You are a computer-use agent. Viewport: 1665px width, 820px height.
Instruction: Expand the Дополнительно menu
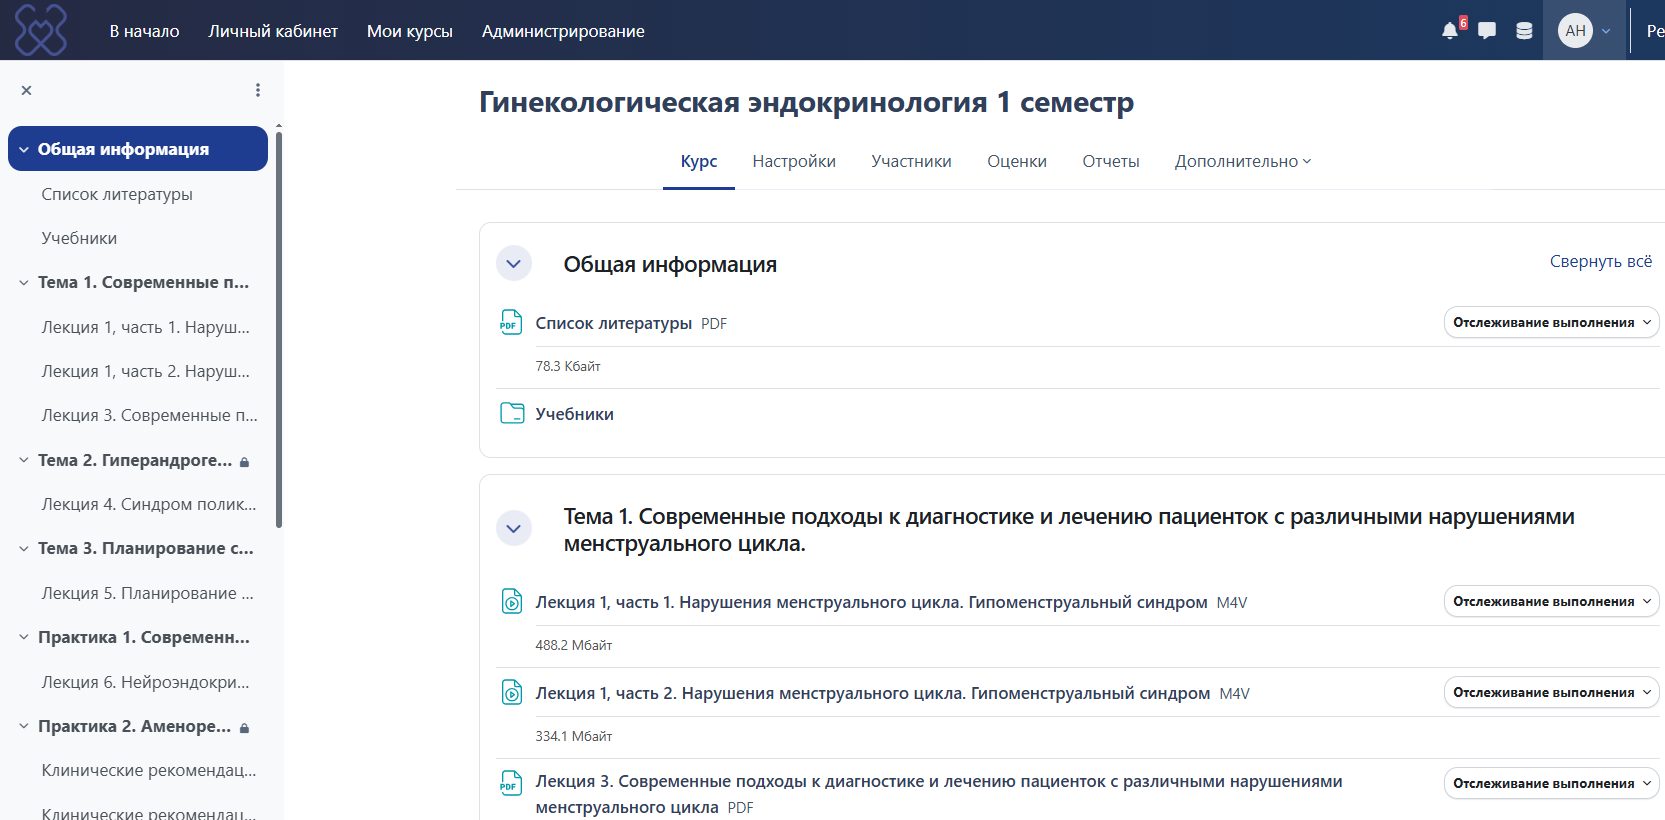point(1243,161)
